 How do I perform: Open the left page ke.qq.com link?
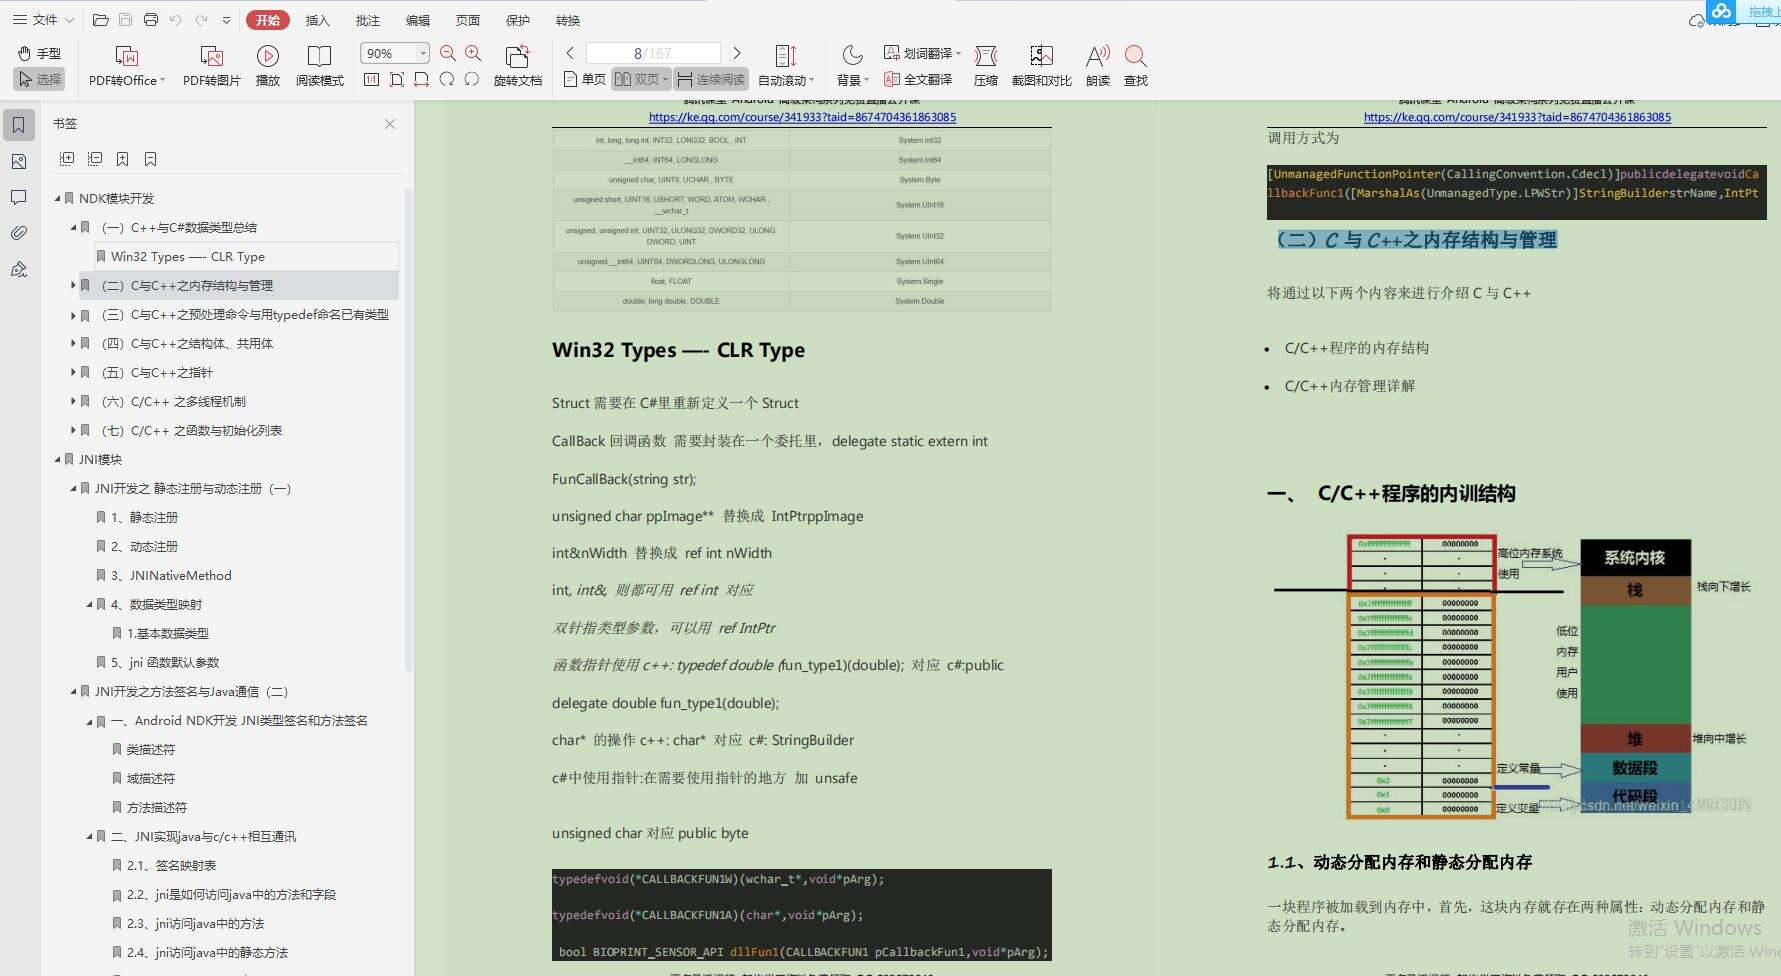(x=802, y=117)
